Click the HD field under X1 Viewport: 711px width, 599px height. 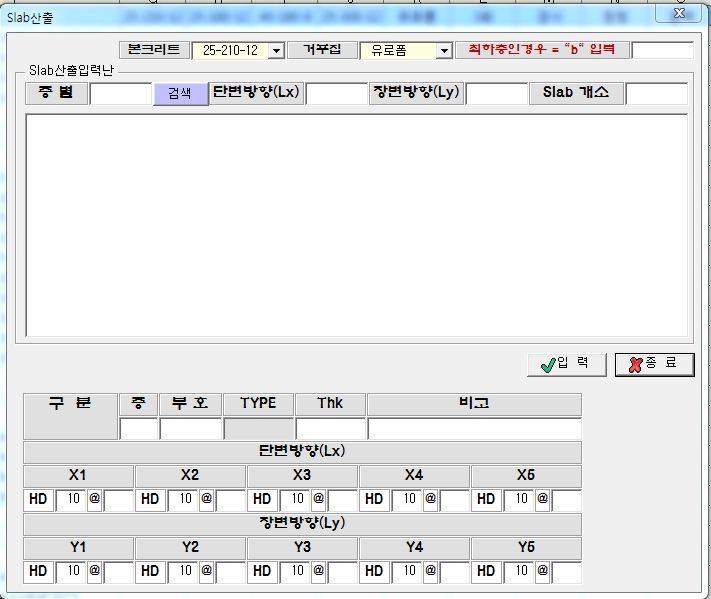pyautogui.click(x=38, y=500)
